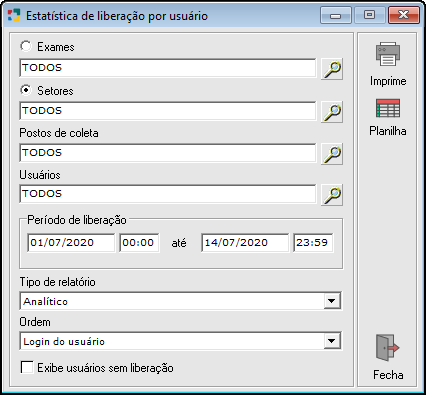Image resolution: width=426 pixels, height=395 pixels.
Task: Minimize the Estatística de liberação window
Action: click(x=336, y=15)
